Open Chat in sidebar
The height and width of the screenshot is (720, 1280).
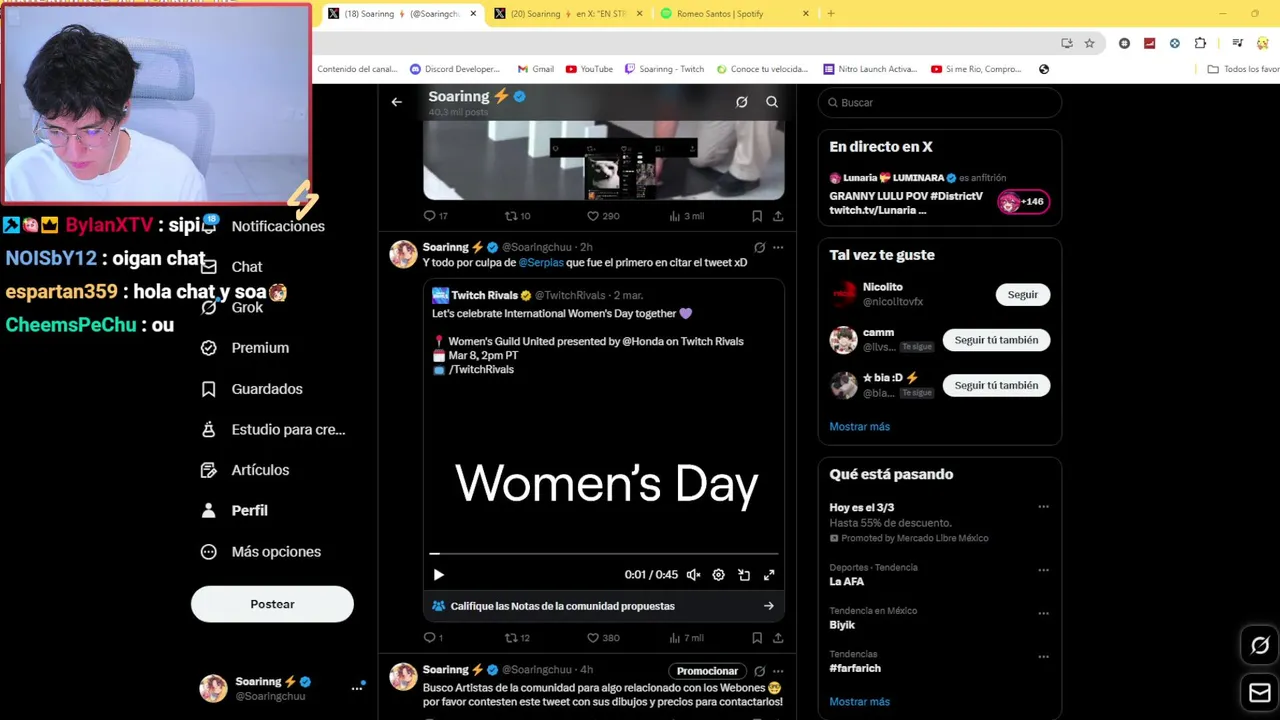pos(232,267)
